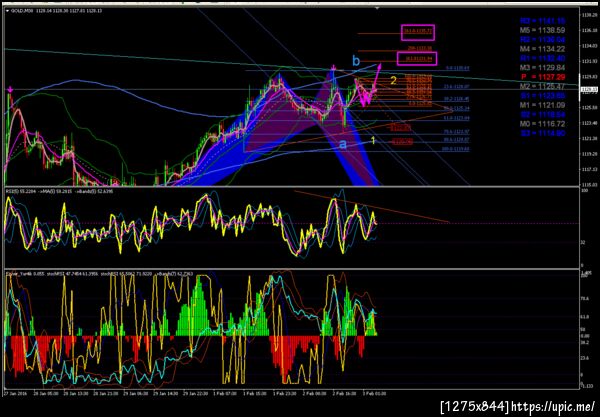Click the blue wave label 'a'
Image resolution: width=600 pixels, height=417 pixels.
tap(343, 144)
